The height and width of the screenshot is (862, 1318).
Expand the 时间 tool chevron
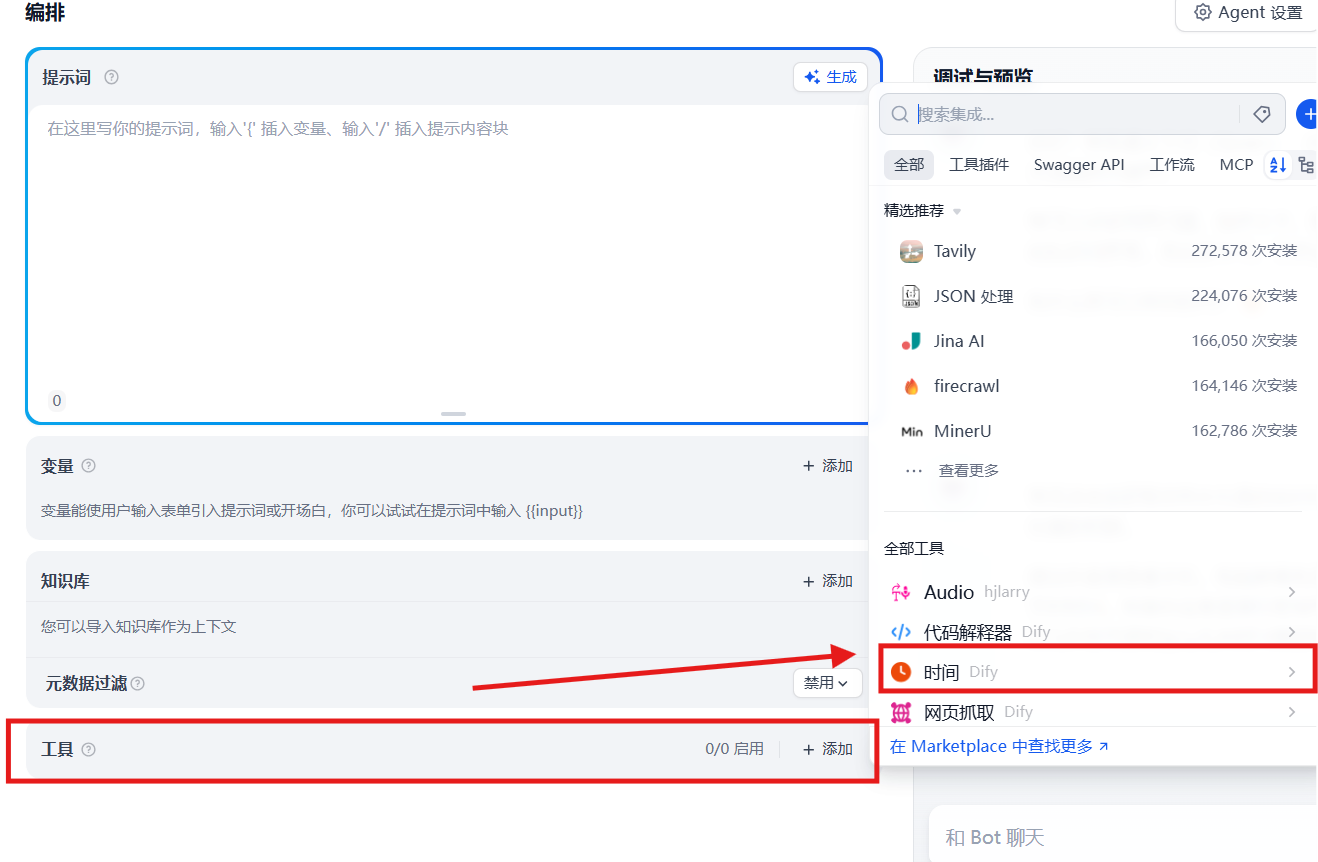coord(1292,672)
